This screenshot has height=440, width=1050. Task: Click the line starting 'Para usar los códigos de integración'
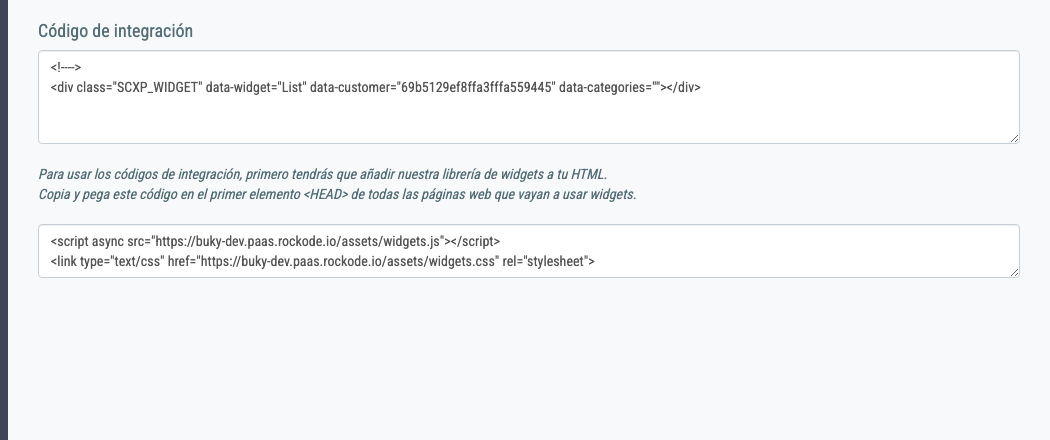coord(323,175)
